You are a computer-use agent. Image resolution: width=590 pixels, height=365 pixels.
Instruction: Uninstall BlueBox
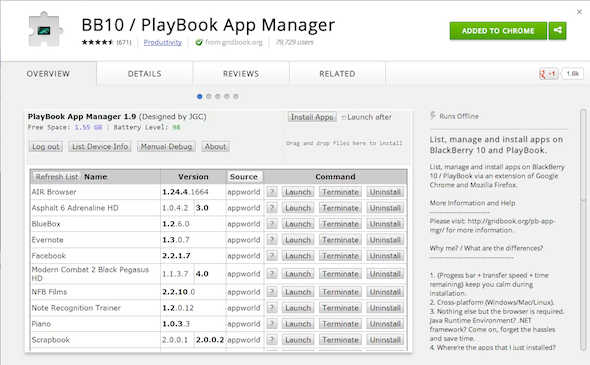click(x=385, y=224)
